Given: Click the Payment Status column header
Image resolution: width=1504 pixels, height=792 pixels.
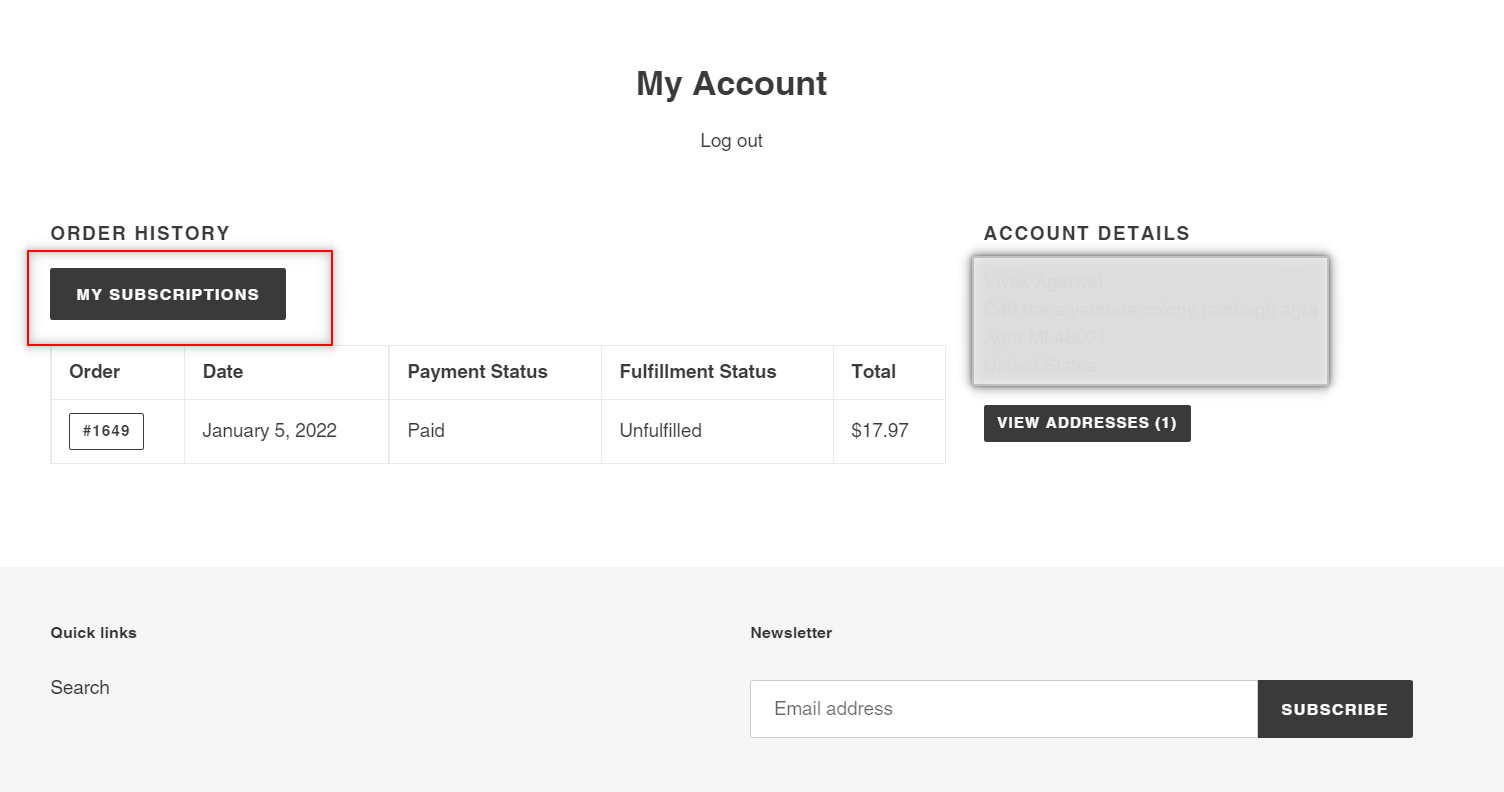Looking at the screenshot, I should 477,372.
